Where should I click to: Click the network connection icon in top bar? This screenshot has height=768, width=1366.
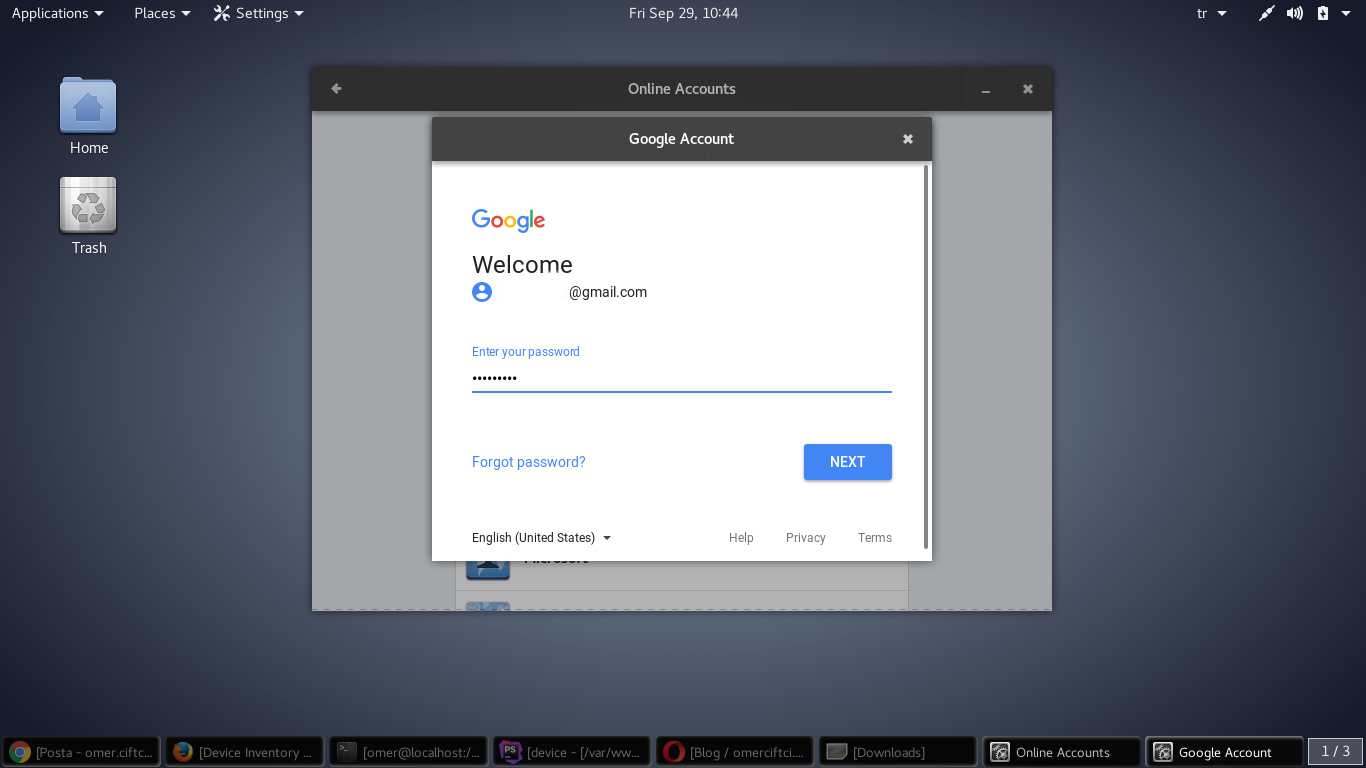(x=1266, y=13)
